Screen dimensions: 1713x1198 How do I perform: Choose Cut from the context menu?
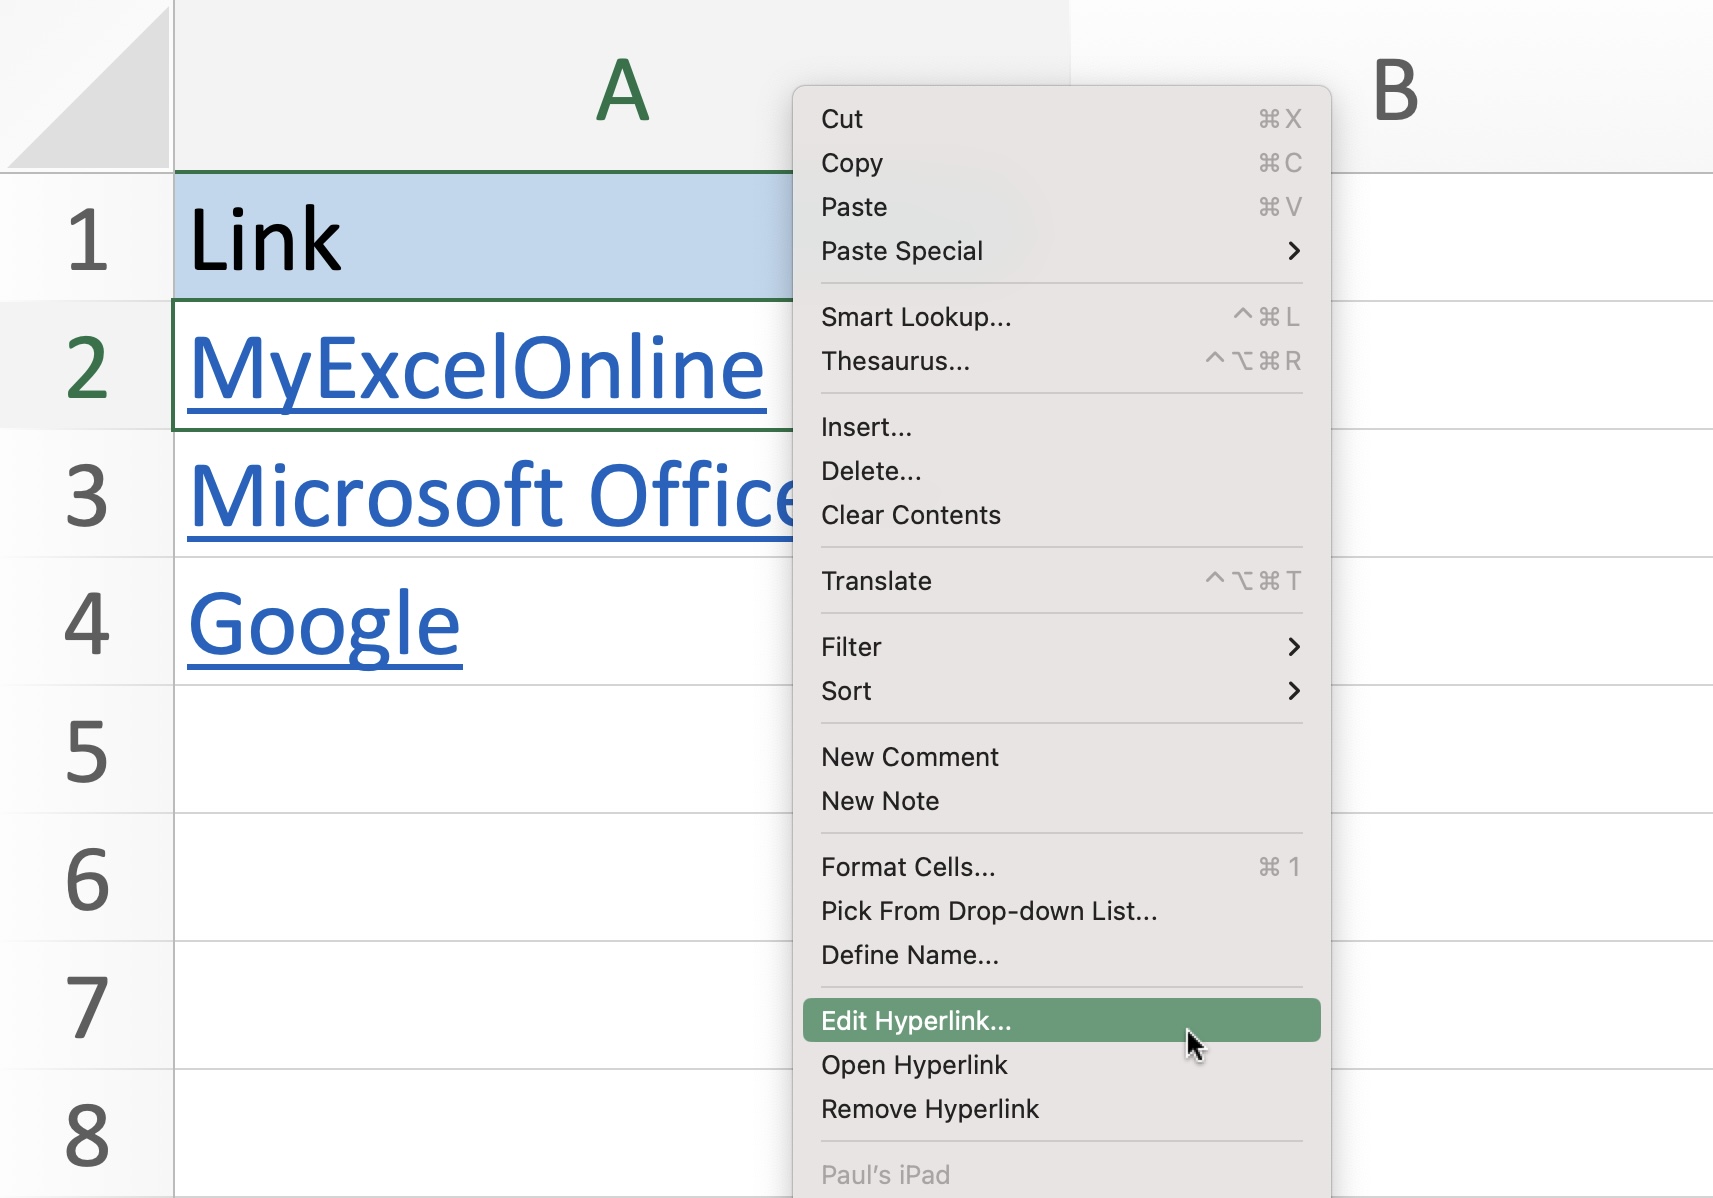pyautogui.click(x=1061, y=119)
